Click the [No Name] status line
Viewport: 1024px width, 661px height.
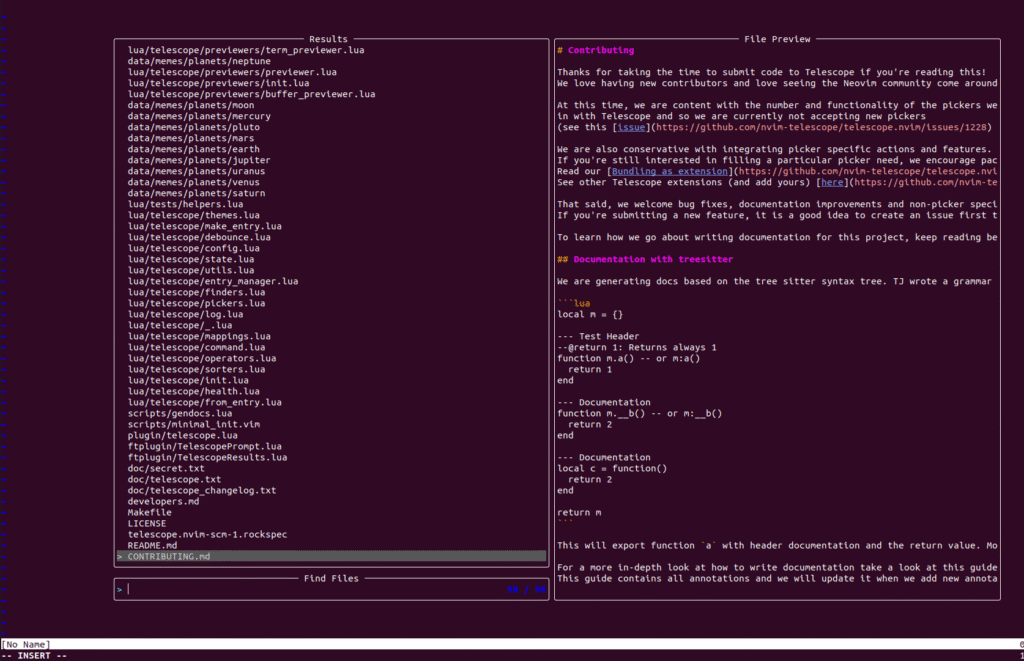point(26,645)
